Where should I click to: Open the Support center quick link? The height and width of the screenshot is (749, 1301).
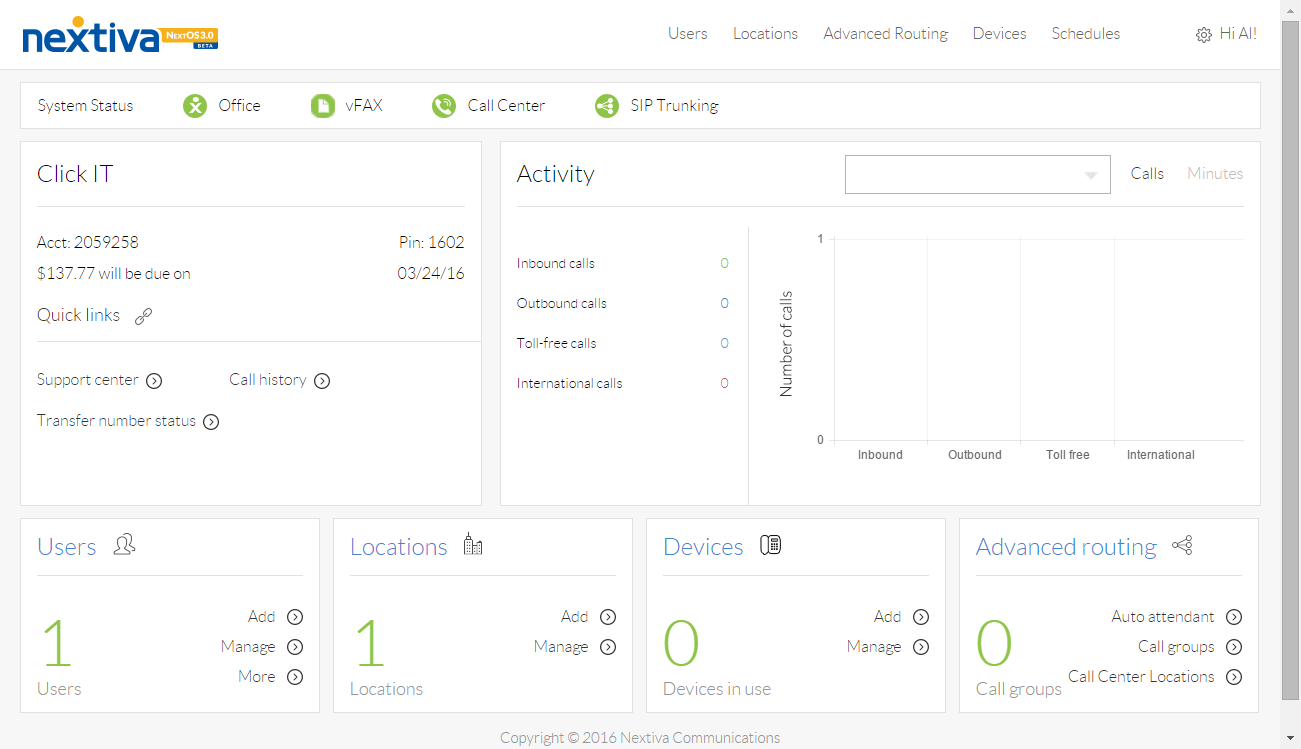point(88,380)
